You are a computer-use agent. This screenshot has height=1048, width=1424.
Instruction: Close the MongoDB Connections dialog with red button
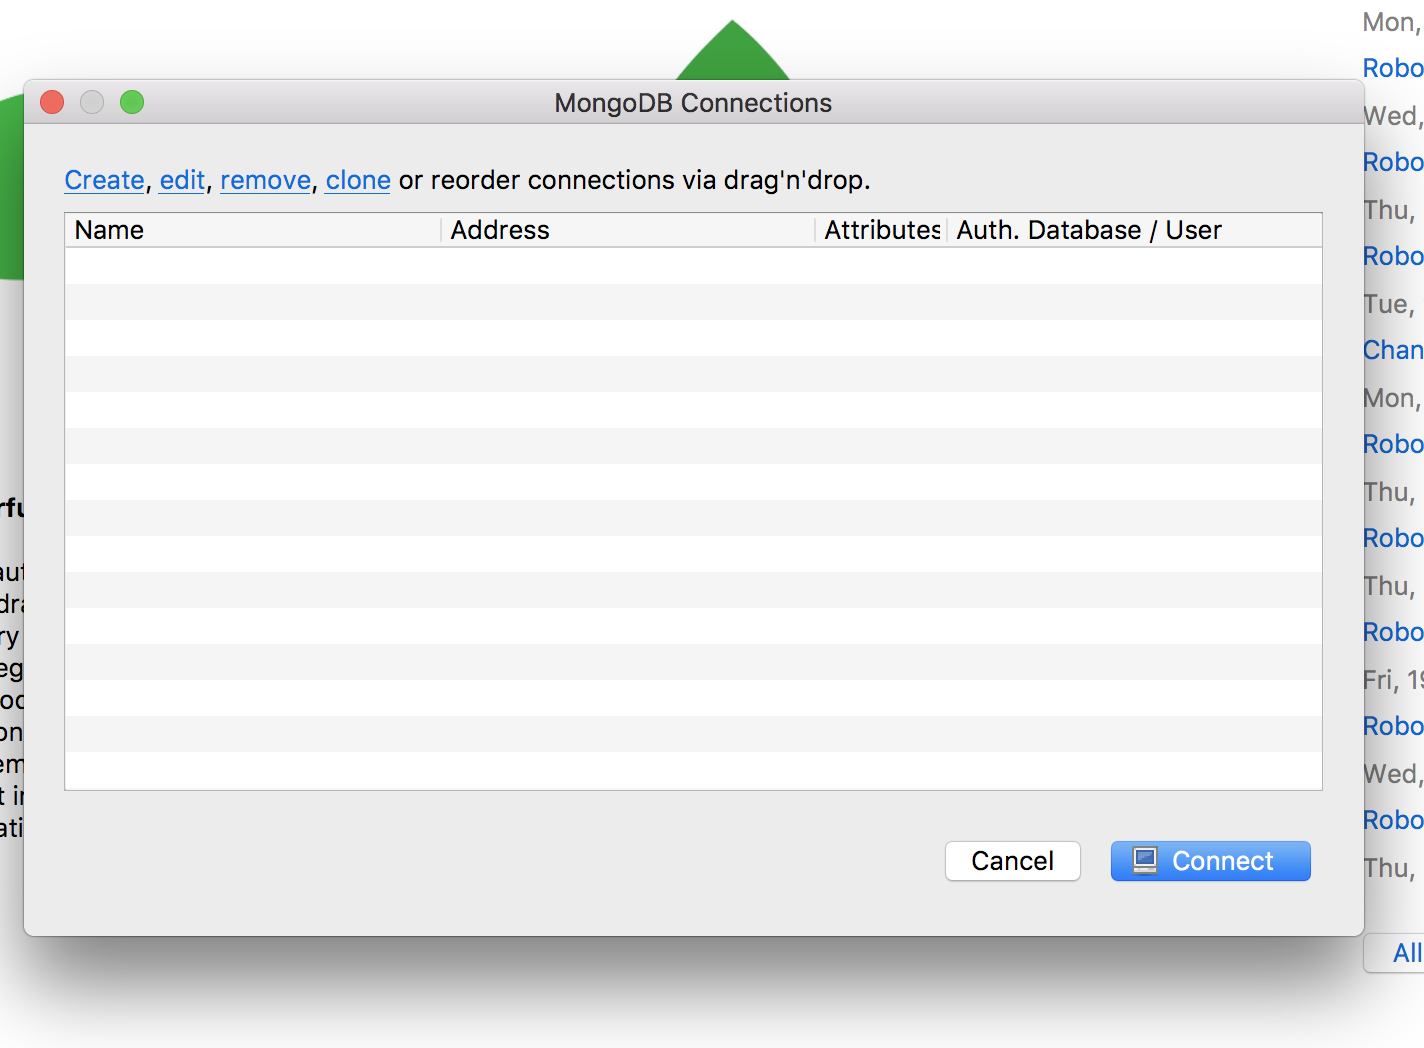(x=52, y=102)
